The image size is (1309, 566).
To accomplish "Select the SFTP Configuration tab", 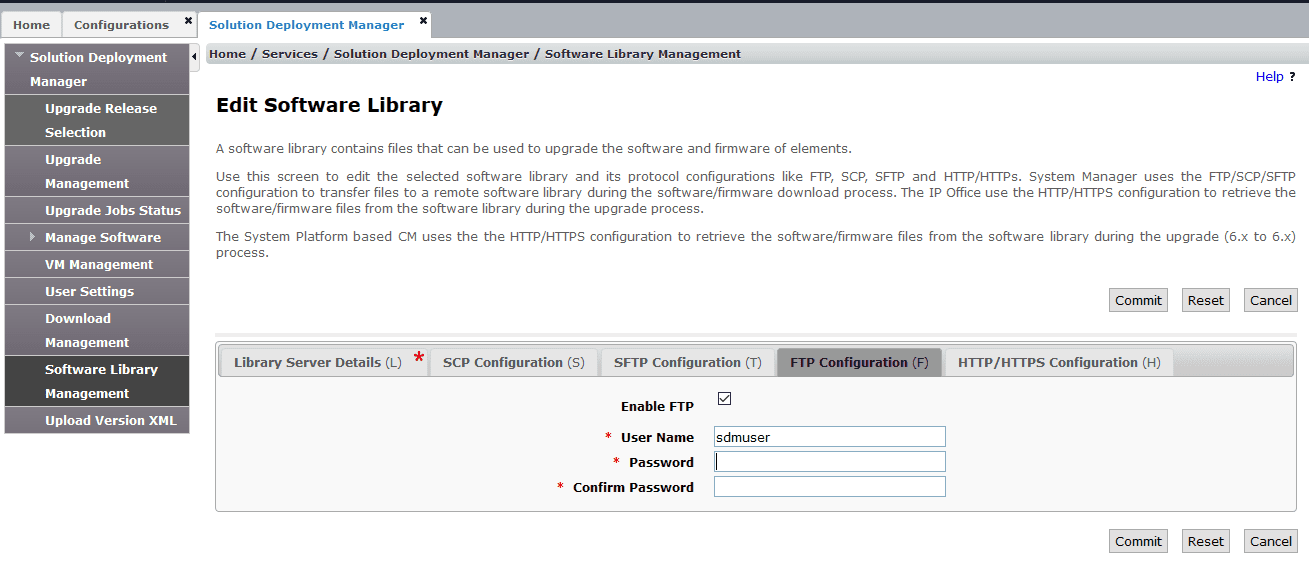I will pos(687,362).
